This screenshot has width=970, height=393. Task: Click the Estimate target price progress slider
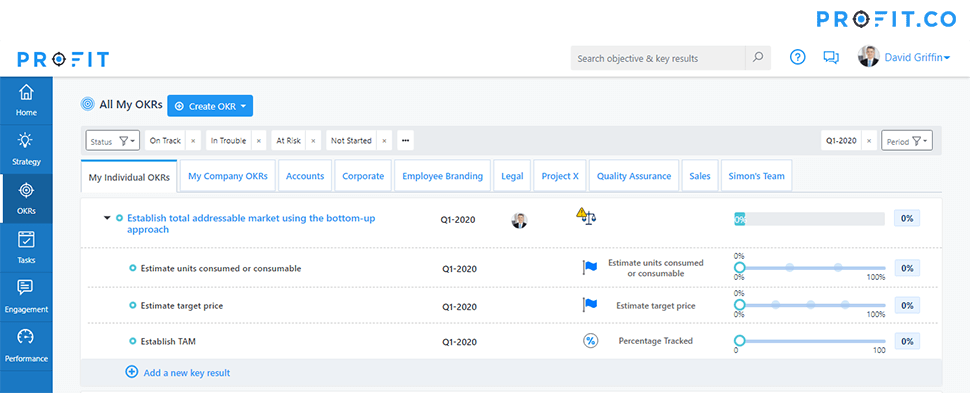coord(812,305)
